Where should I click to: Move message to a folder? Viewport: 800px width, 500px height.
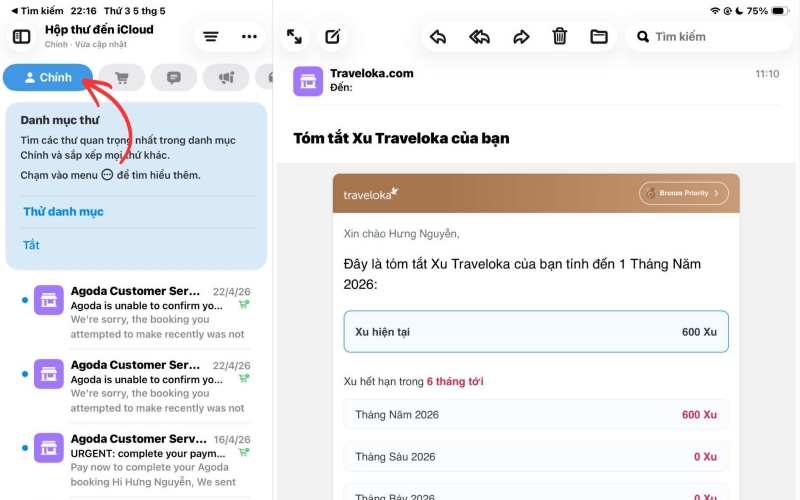(x=598, y=37)
